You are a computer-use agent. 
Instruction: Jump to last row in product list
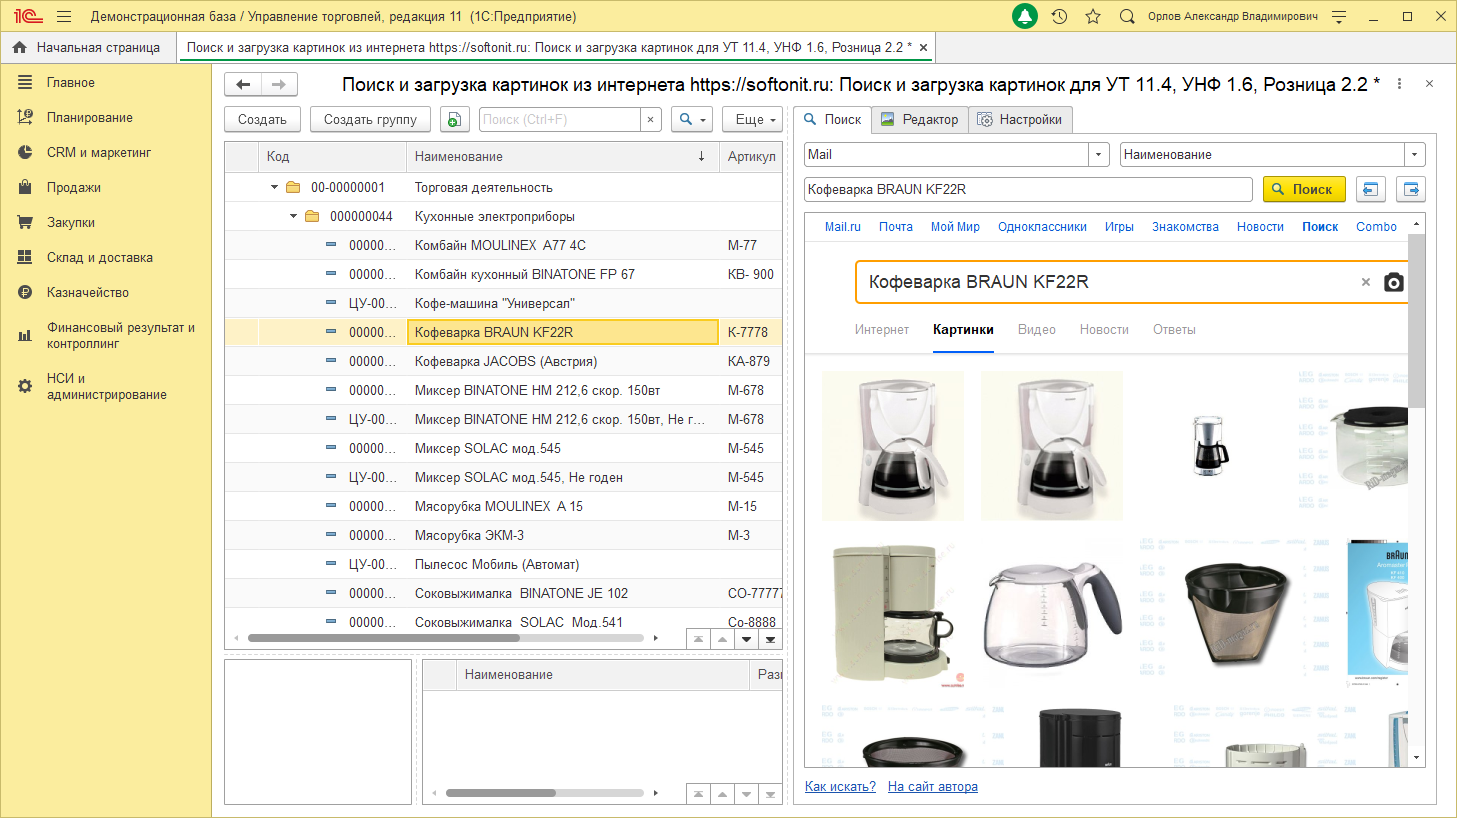(x=770, y=639)
